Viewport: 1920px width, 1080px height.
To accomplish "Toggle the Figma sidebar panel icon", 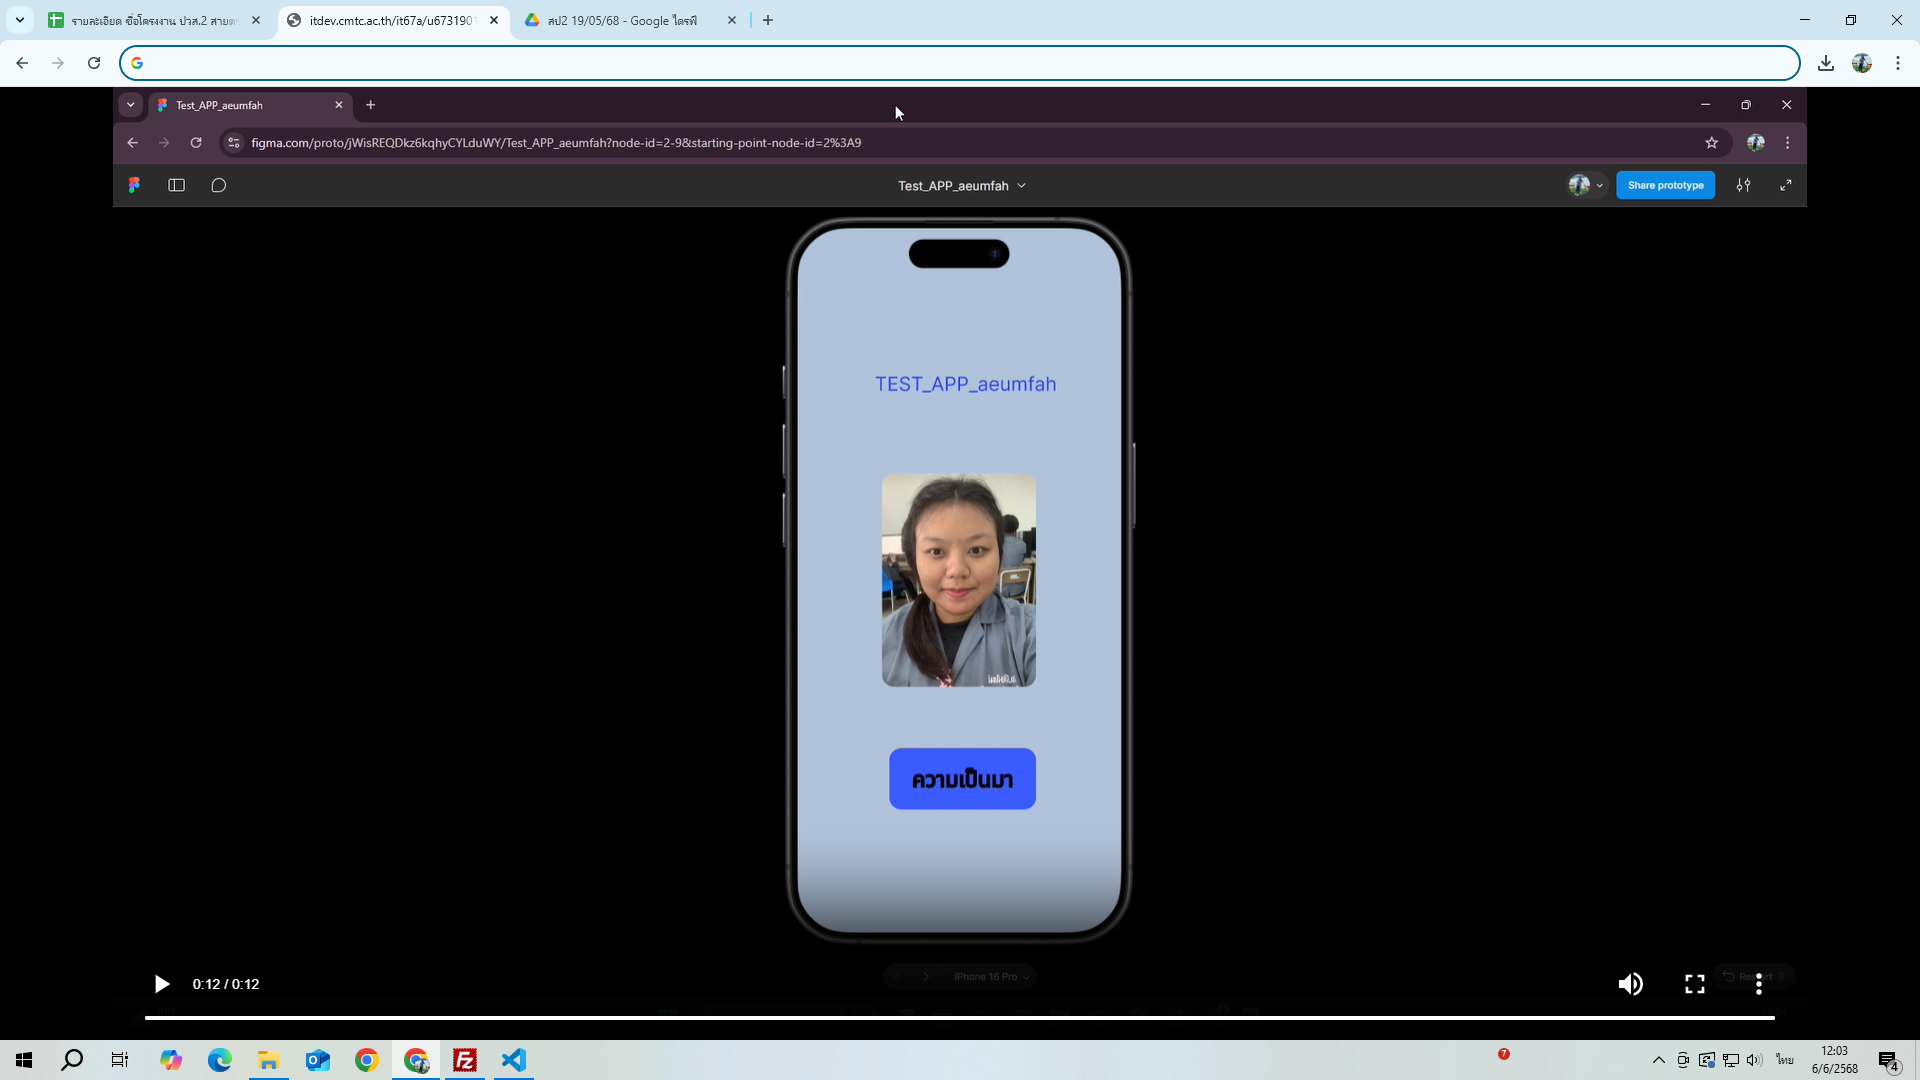I will click(x=177, y=185).
